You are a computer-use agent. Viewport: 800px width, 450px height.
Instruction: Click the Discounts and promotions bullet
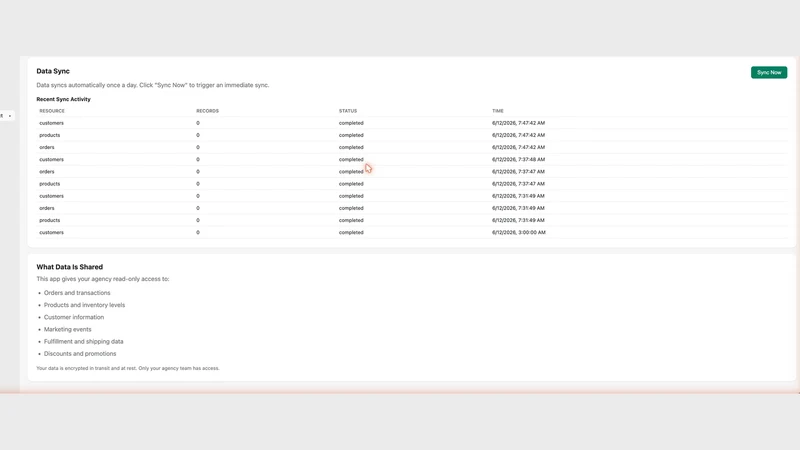(80, 354)
